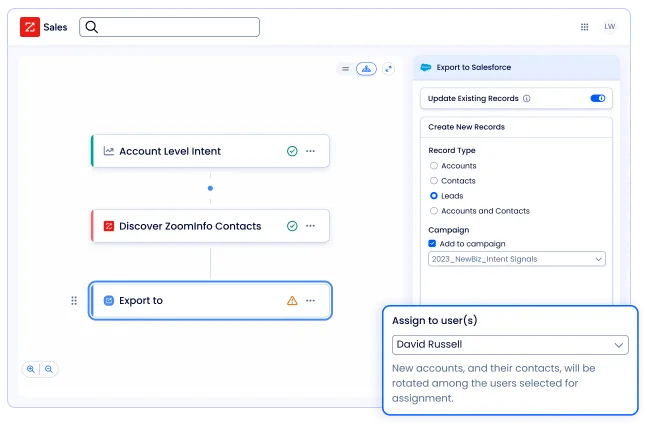This screenshot has height=424, width=646.
Task: Toggle Update Existing Records switch
Action: pos(598,98)
